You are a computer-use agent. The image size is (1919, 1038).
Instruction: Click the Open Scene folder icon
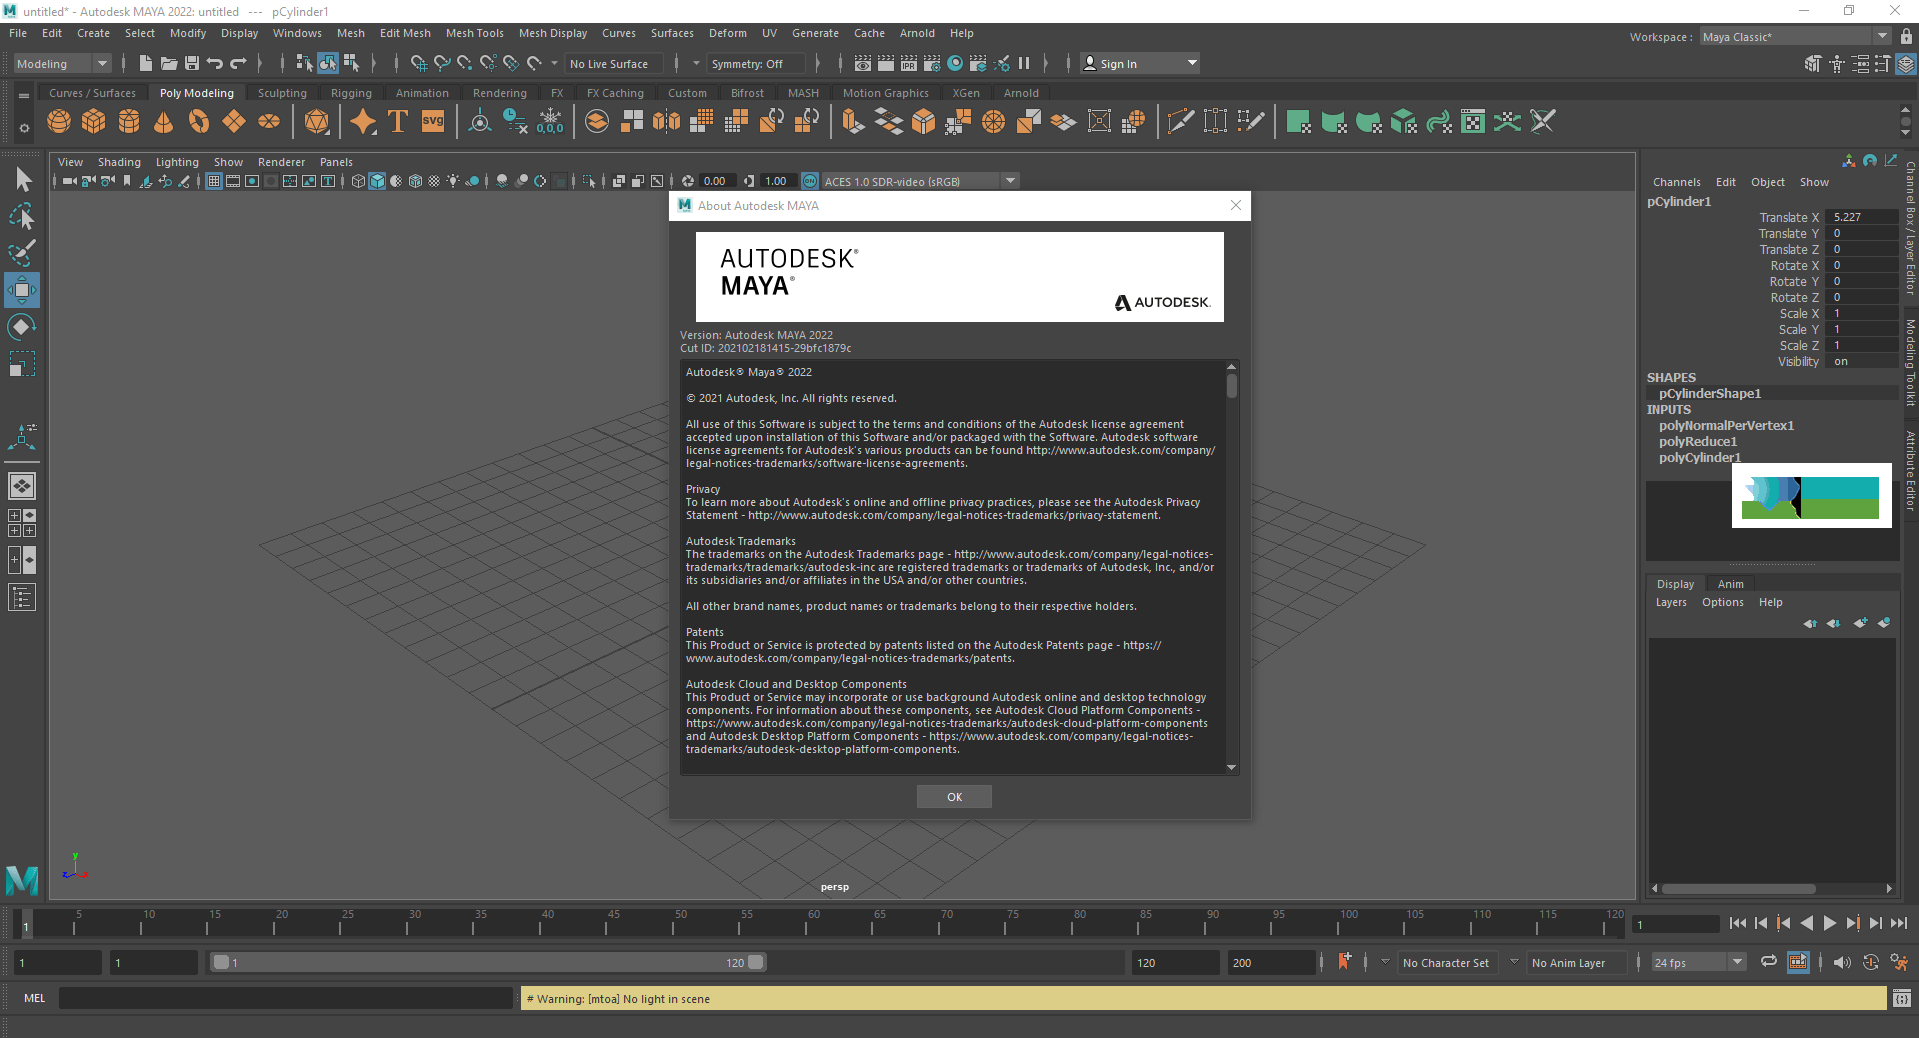[169, 63]
